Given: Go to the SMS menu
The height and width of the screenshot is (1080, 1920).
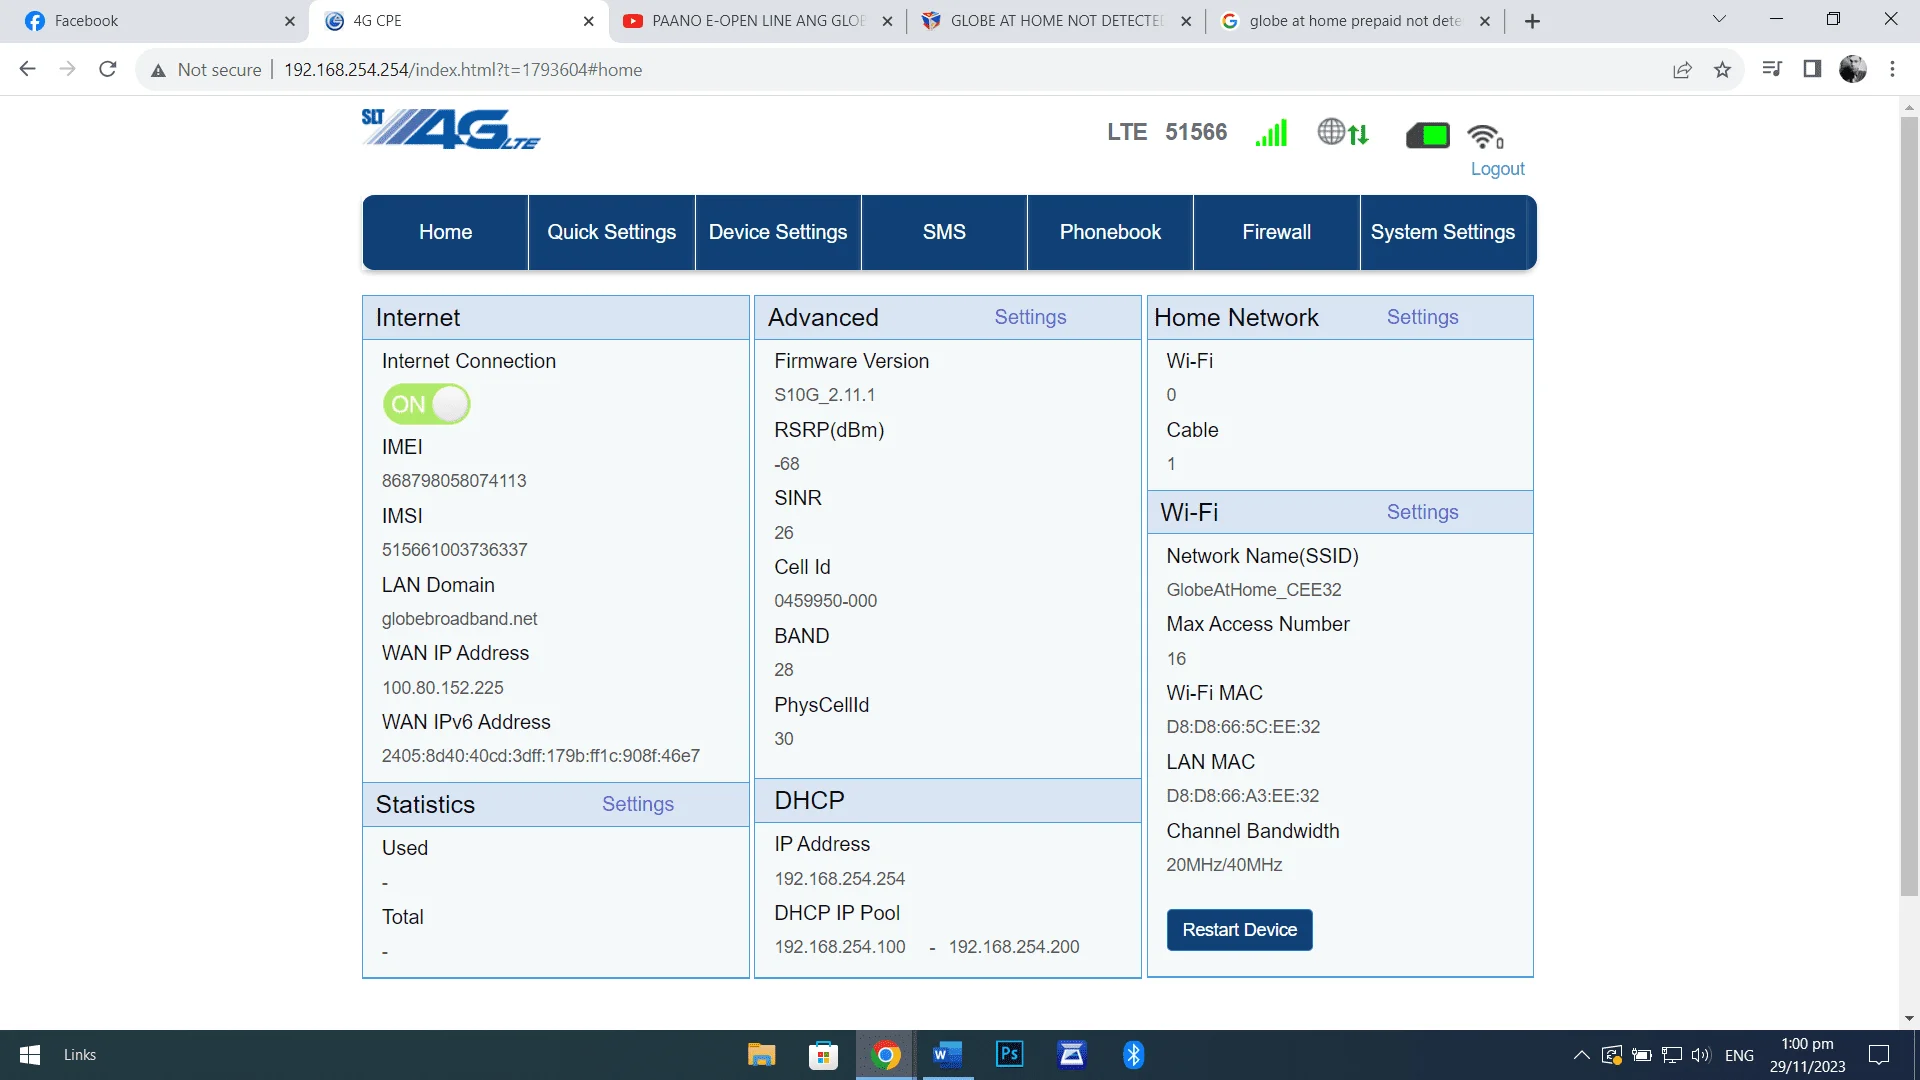Looking at the screenshot, I should (x=944, y=232).
